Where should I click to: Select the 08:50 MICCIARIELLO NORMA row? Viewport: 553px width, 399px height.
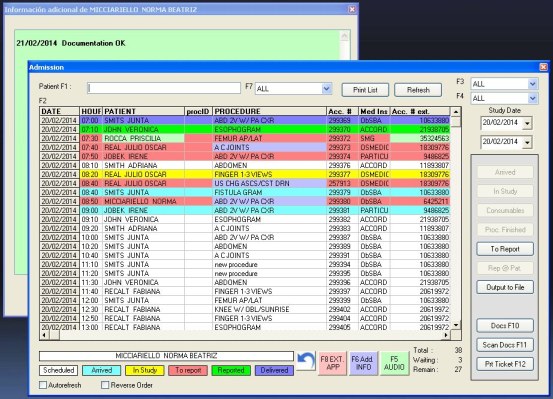[245, 201]
